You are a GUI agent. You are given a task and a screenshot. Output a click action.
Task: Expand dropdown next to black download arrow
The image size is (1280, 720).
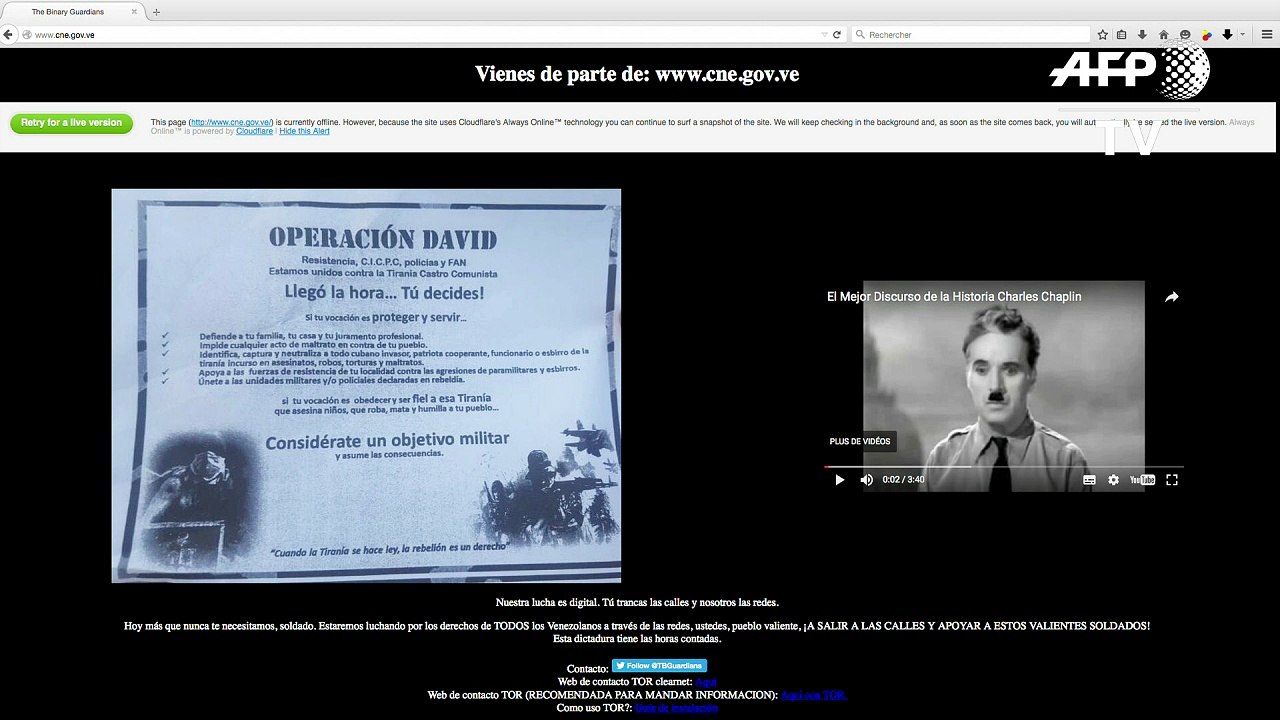coord(1242,34)
